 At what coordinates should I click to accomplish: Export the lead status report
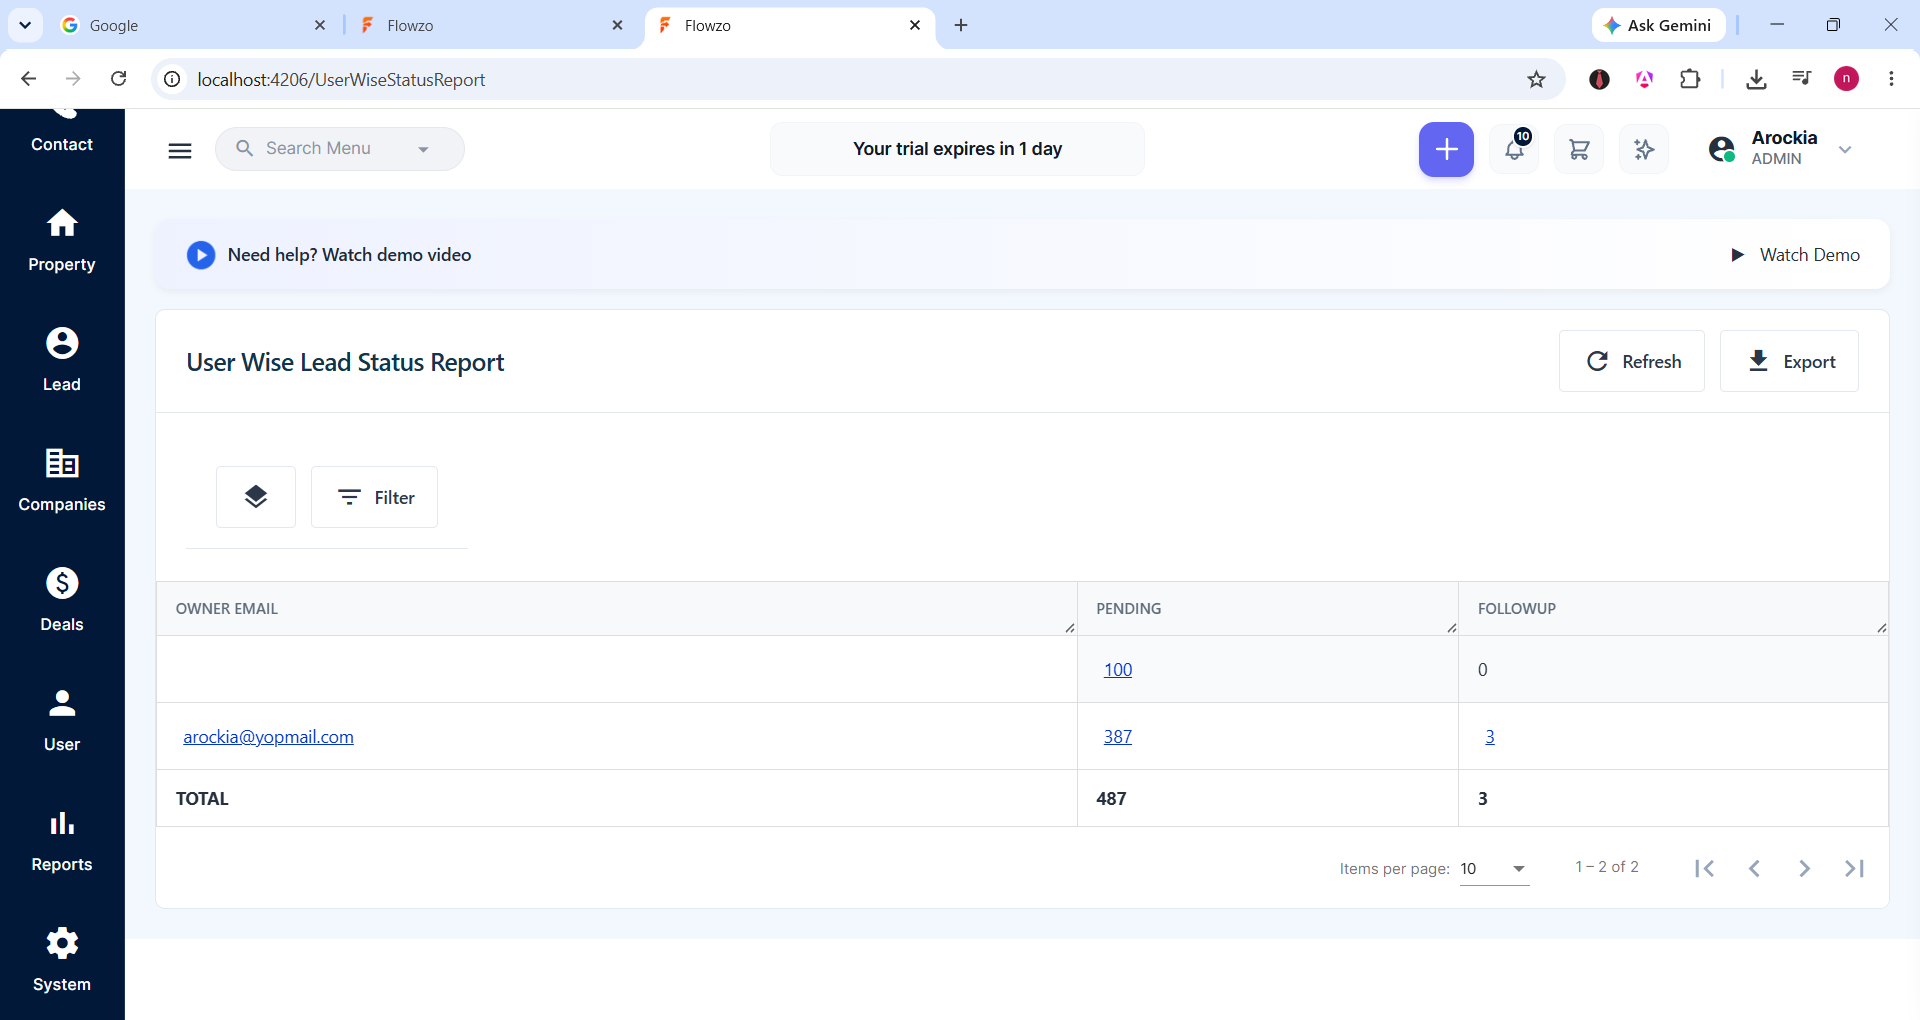1789,361
